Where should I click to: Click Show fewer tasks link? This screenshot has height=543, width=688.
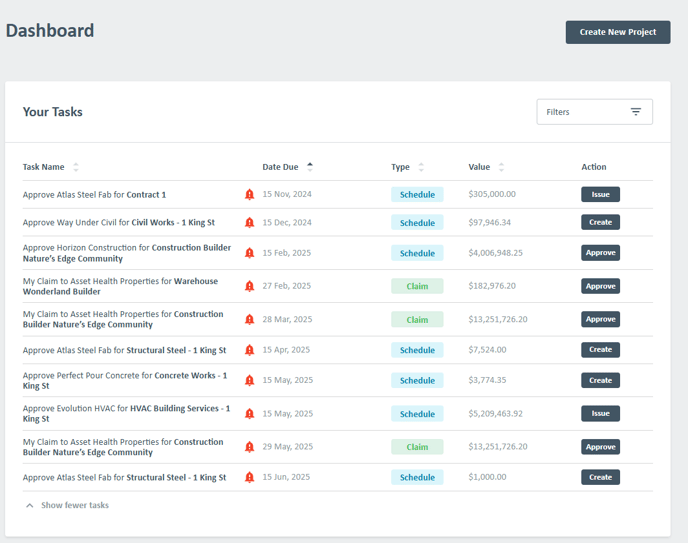(x=75, y=505)
